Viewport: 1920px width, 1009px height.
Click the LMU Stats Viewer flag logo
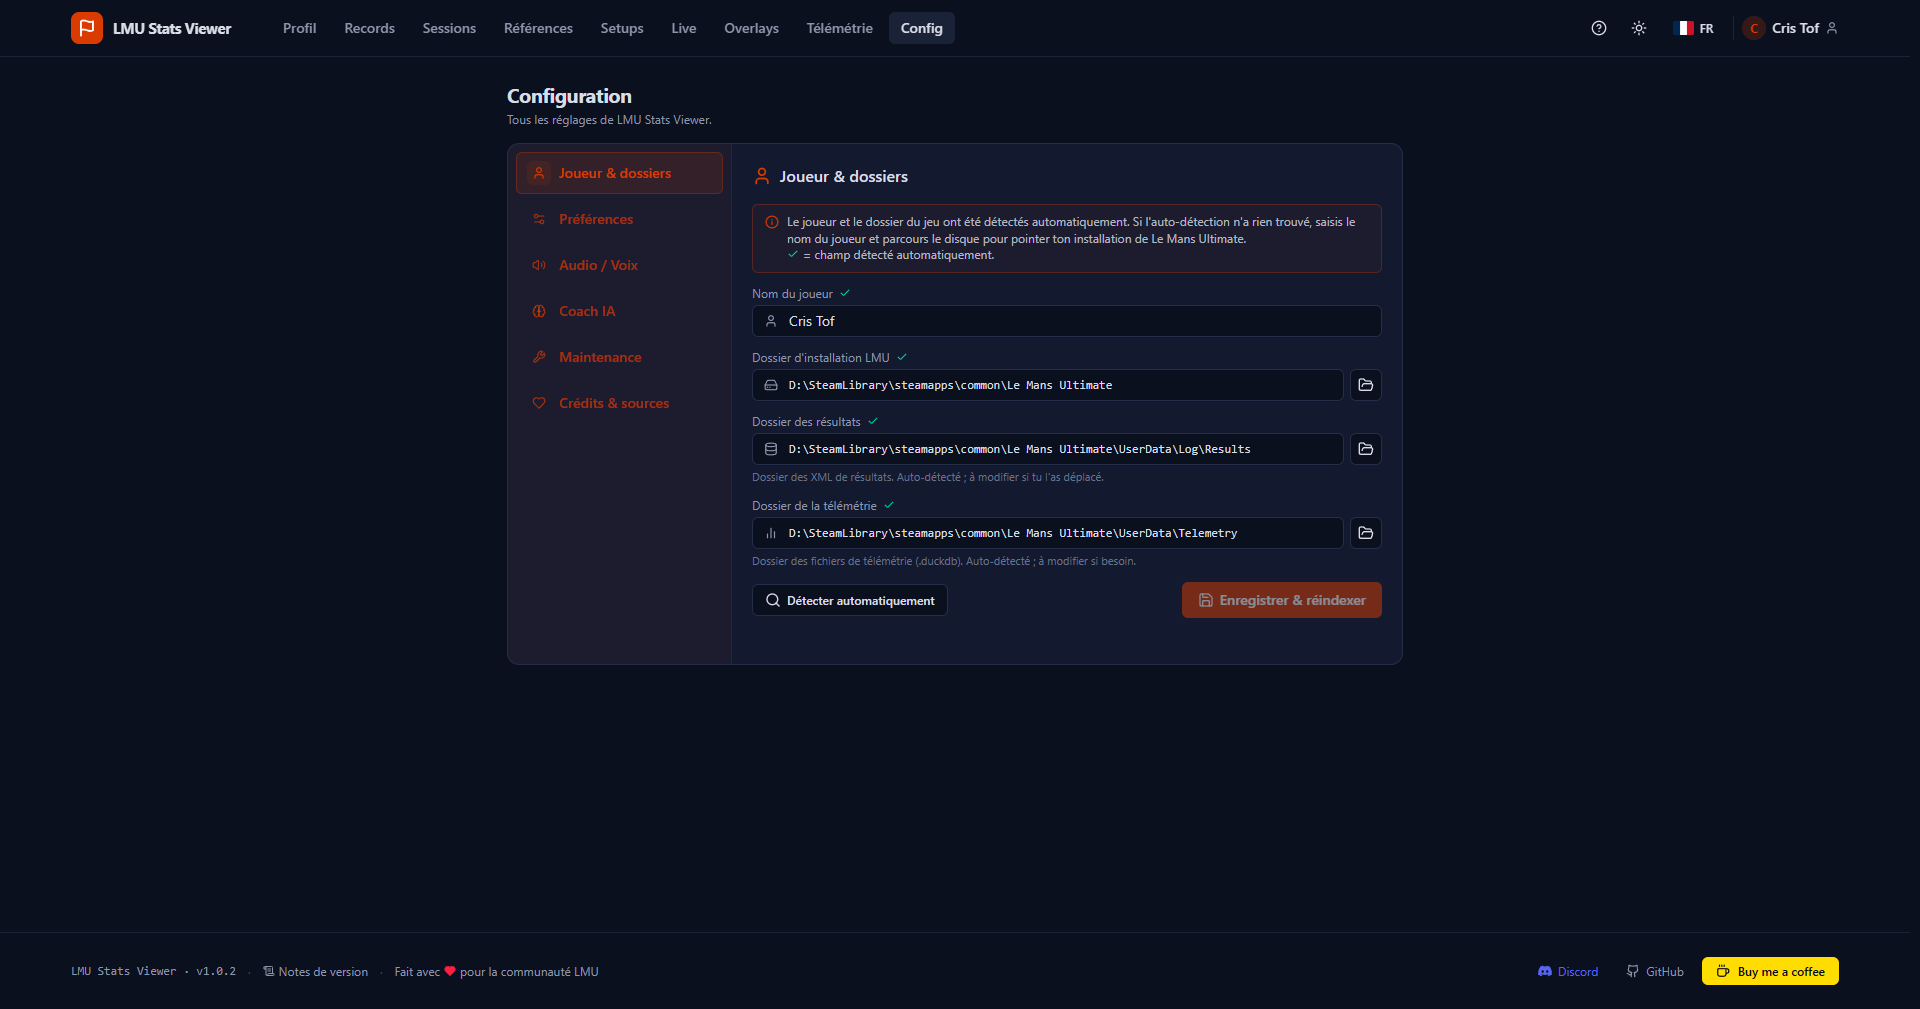tap(87, 28)
